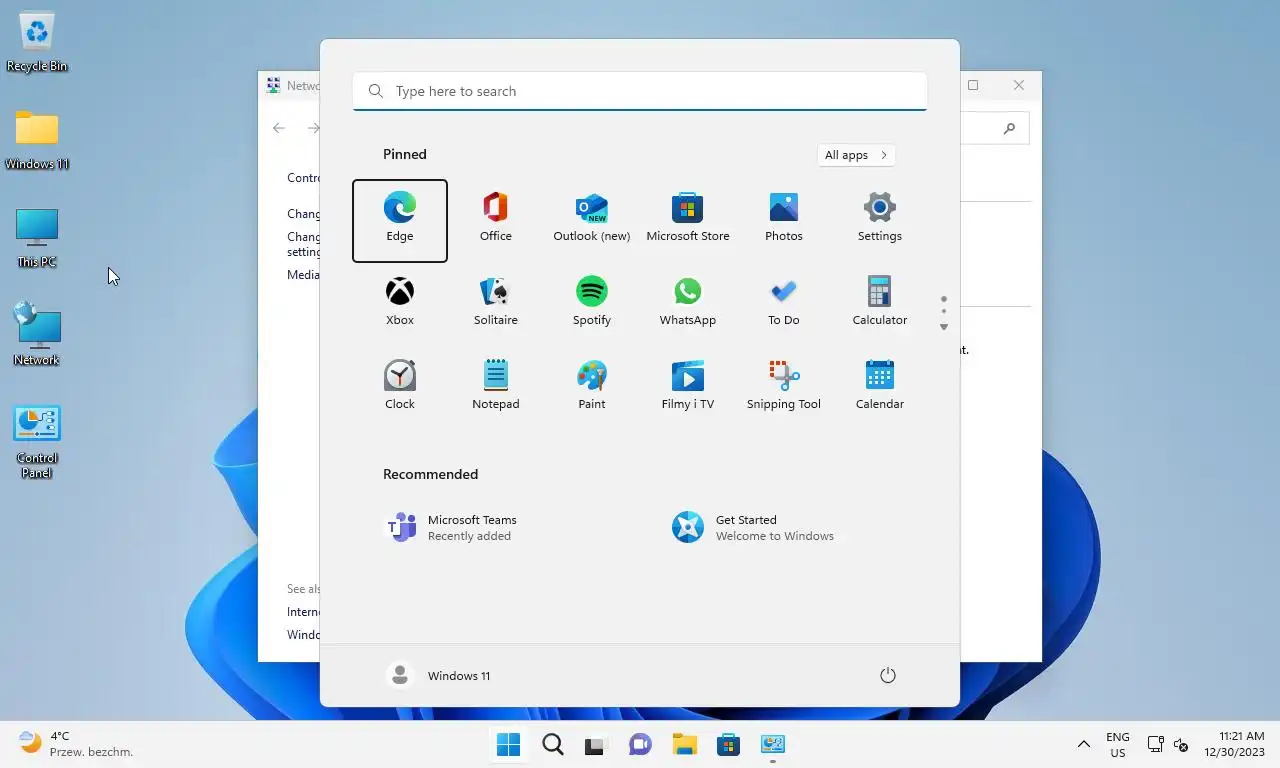Screen dimensions: 1280x768
Task: Open the WhatsApp pinned app
Action: [688, 305]
